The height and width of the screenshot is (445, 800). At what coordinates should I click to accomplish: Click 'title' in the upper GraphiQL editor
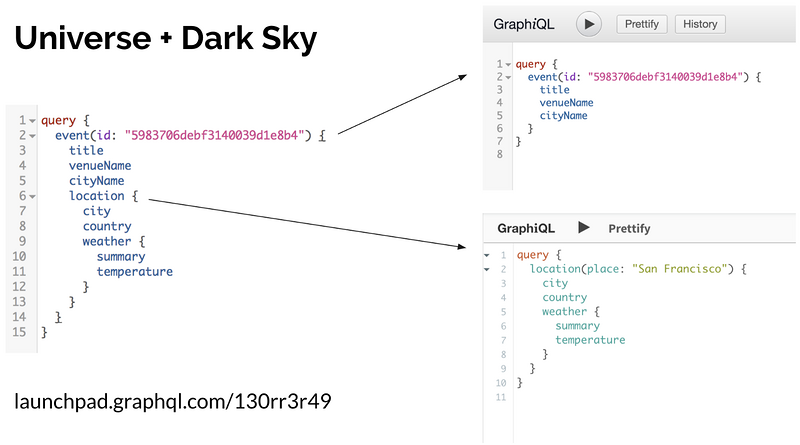(555, 90)
